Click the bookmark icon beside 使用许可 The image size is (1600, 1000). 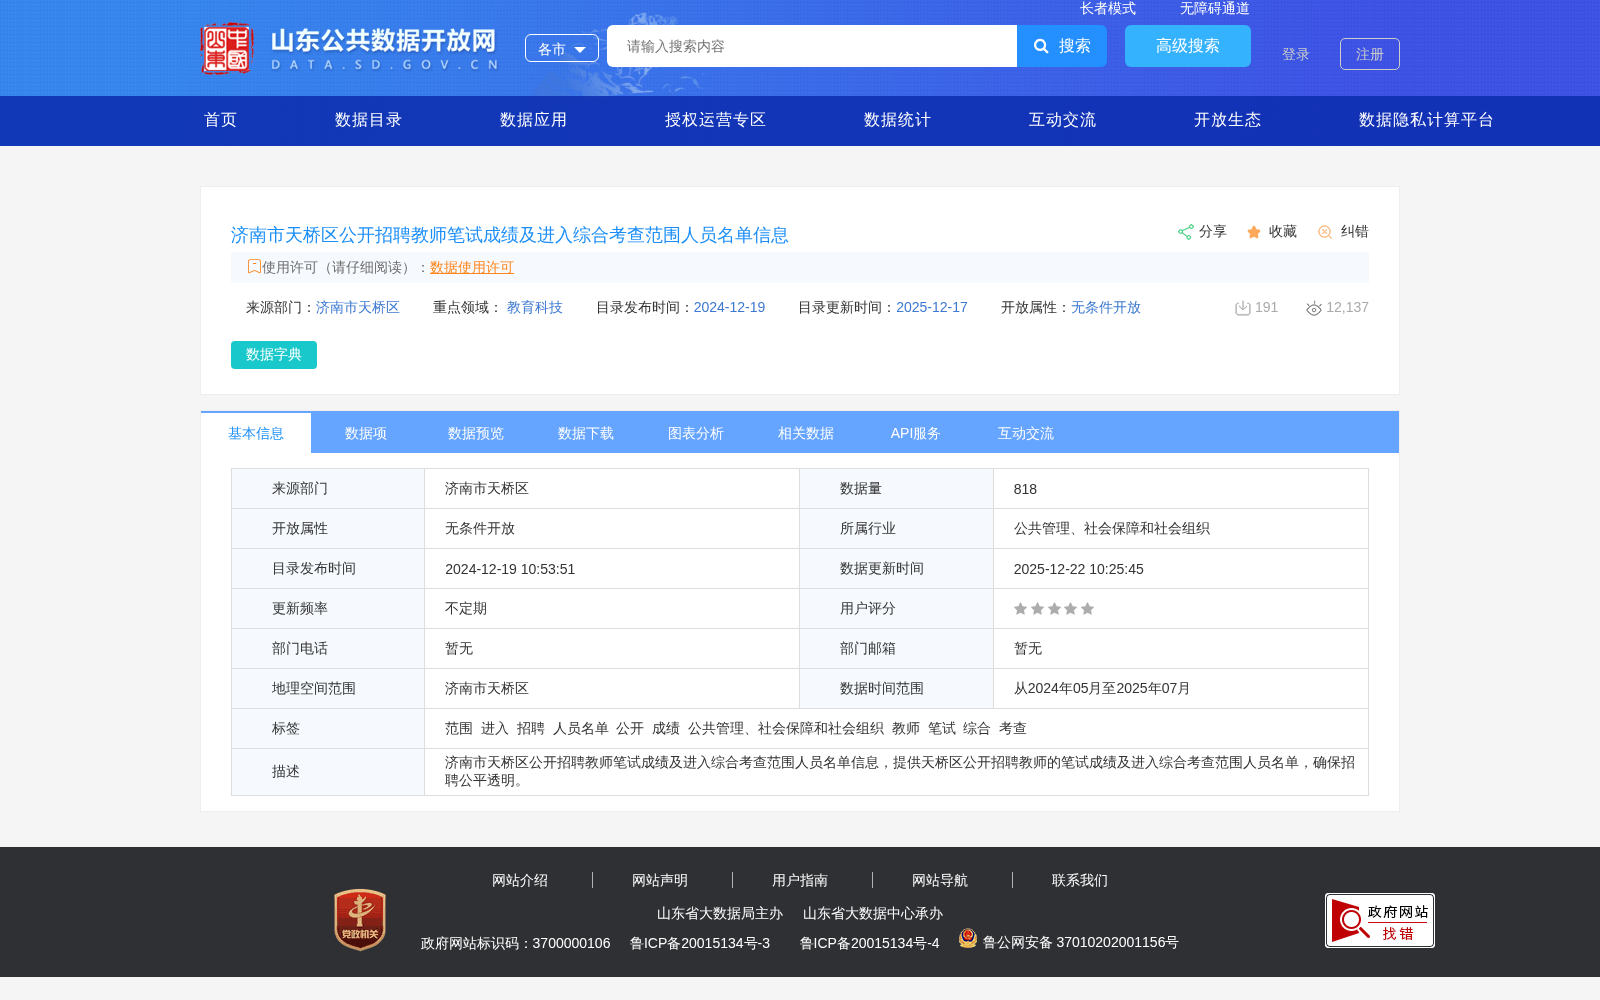coord(254,266)
